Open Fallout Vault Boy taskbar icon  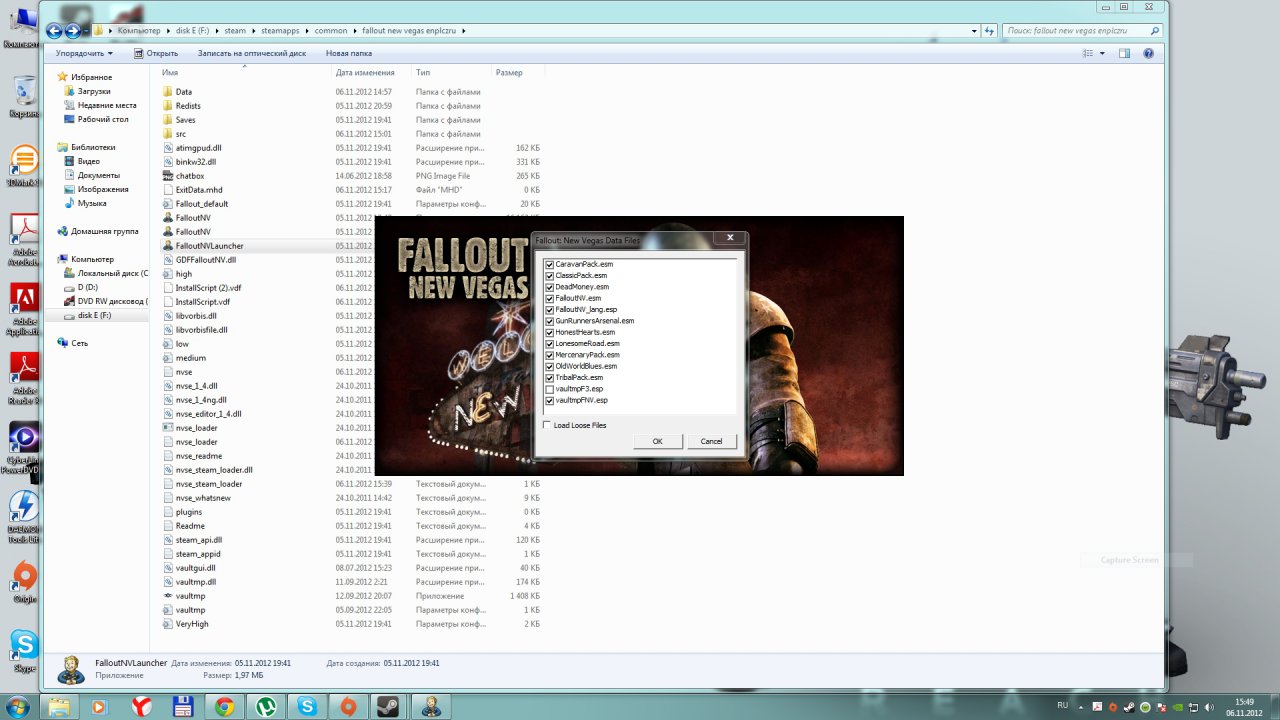[x=432, y=706]
